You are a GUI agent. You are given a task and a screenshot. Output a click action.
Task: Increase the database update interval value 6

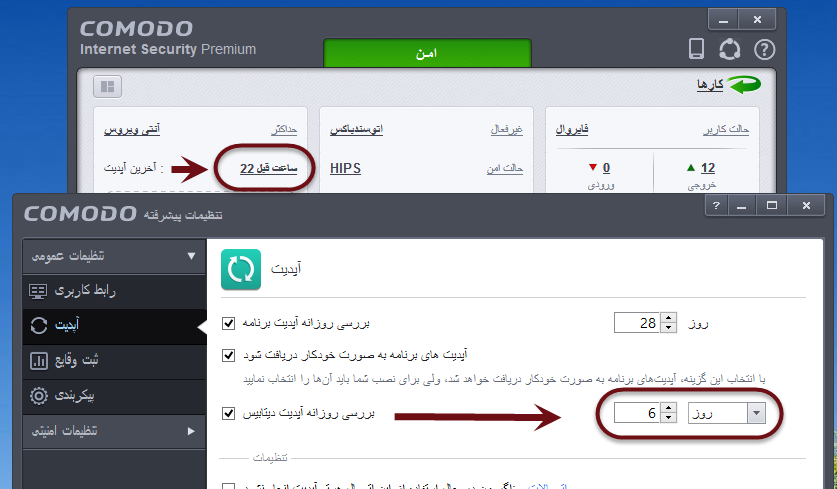tap(668, 408)
